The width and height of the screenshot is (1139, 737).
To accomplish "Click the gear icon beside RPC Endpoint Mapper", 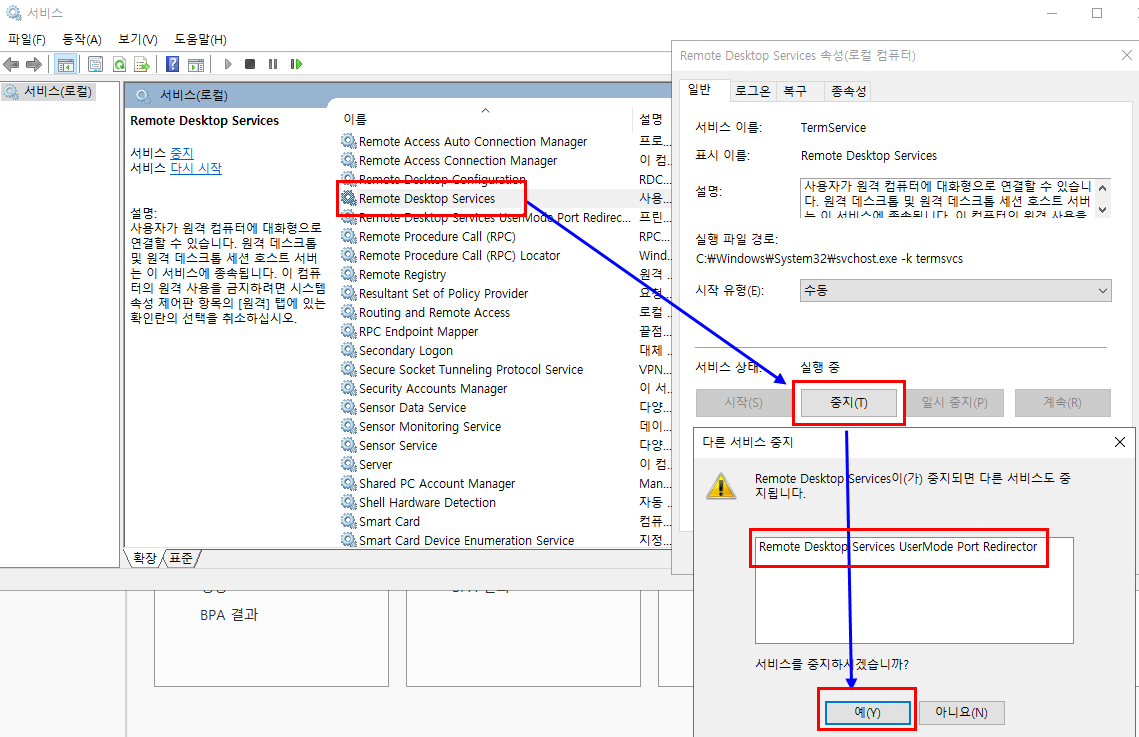I will tap(349, 331).
